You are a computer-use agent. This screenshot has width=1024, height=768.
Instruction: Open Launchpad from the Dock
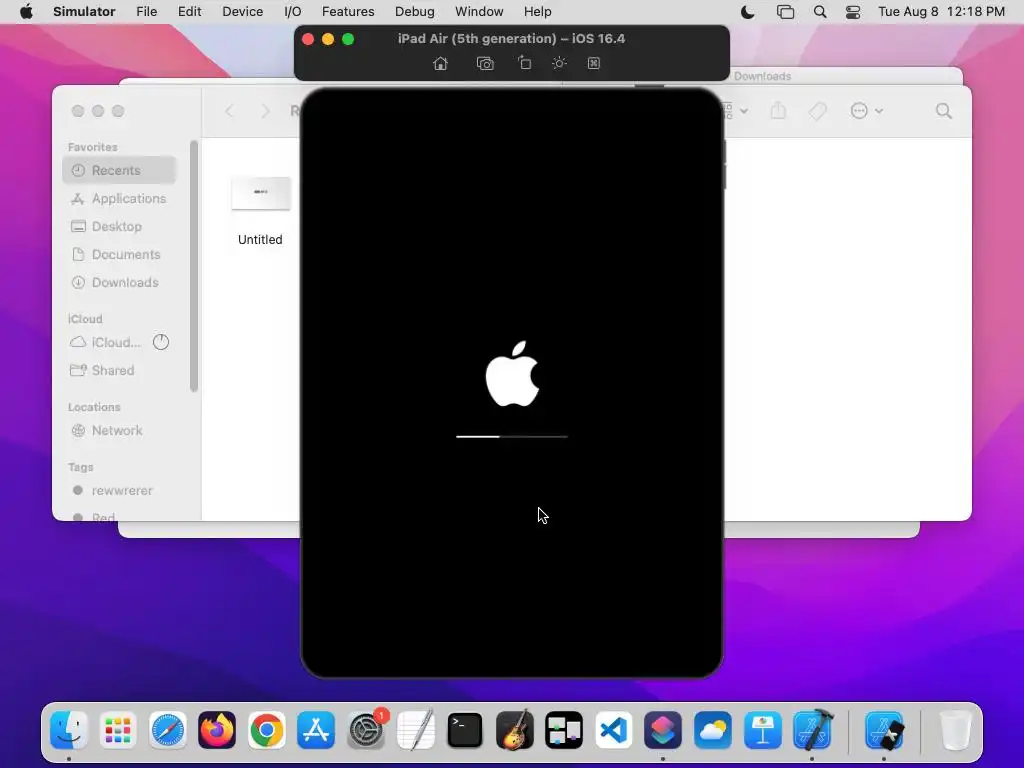coord(118,729)
